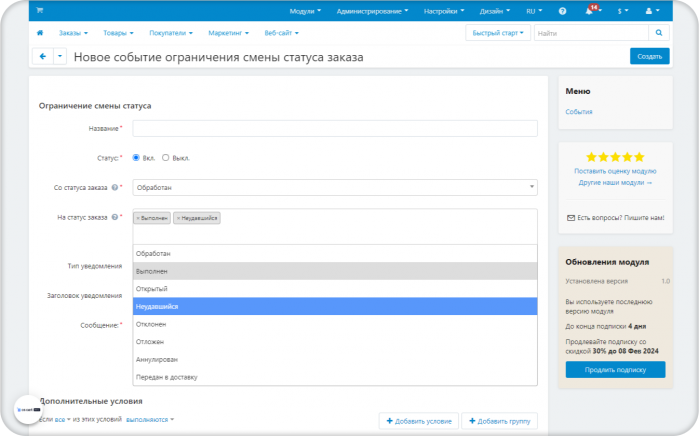700x436 pixels.
Task: Open the Товары menu
Action: [x=118, y=33]
